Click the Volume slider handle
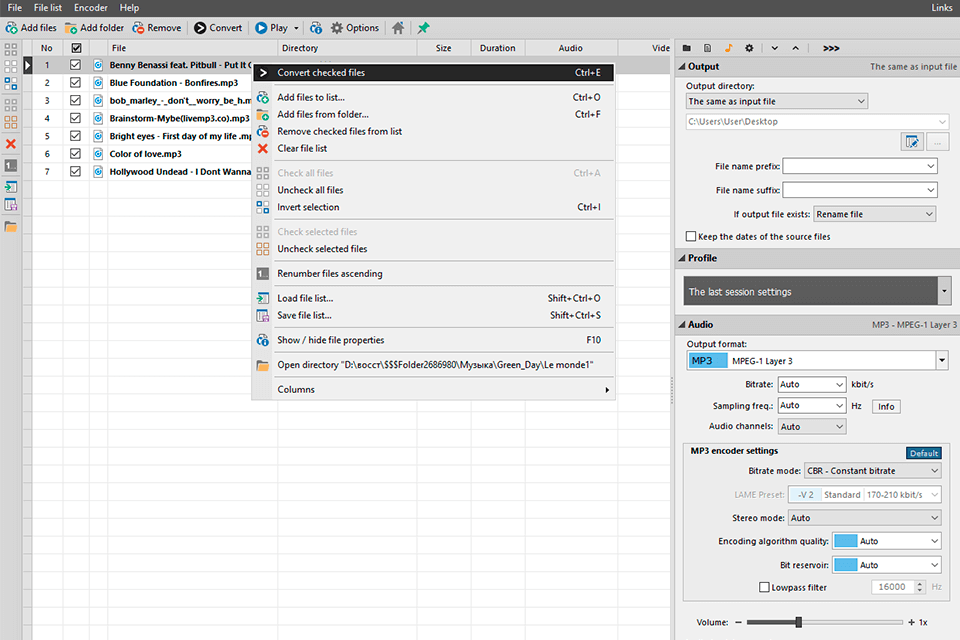Image resolution: width=960 pixels, height=640 pixels. click(x=798, y=622)
